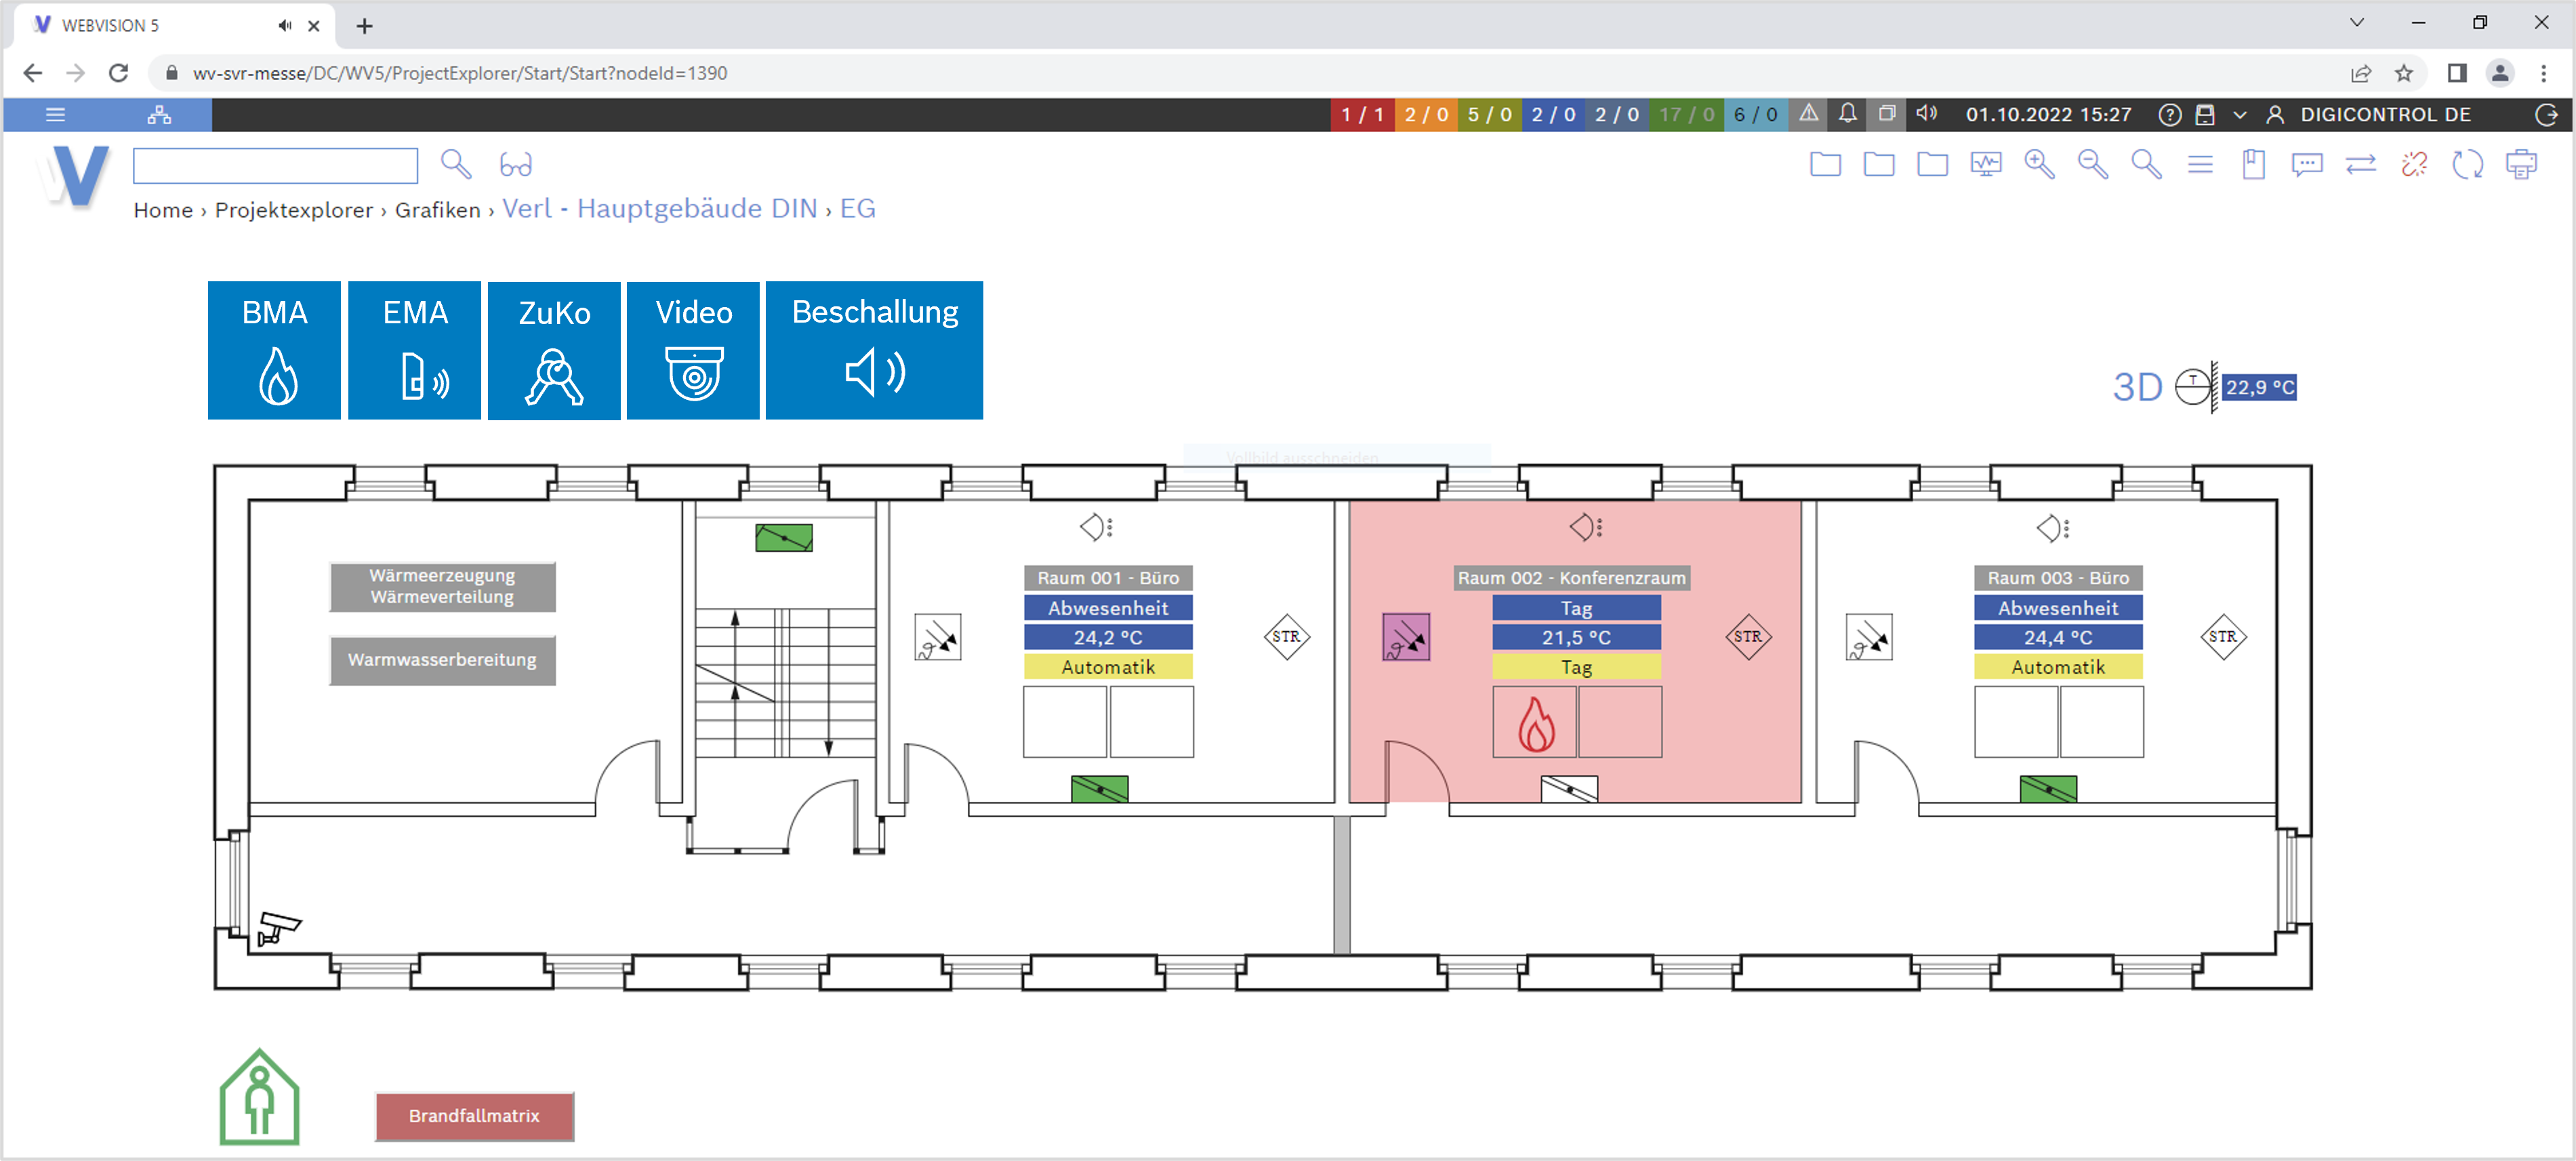Click the surveillance camera symbol in corridor
The width and height of the screenshot is (2576, 1161).
[x=278, y=927]
